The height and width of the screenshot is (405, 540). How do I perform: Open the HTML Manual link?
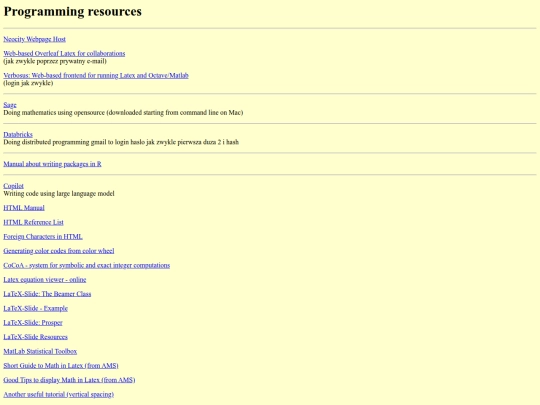24,208
